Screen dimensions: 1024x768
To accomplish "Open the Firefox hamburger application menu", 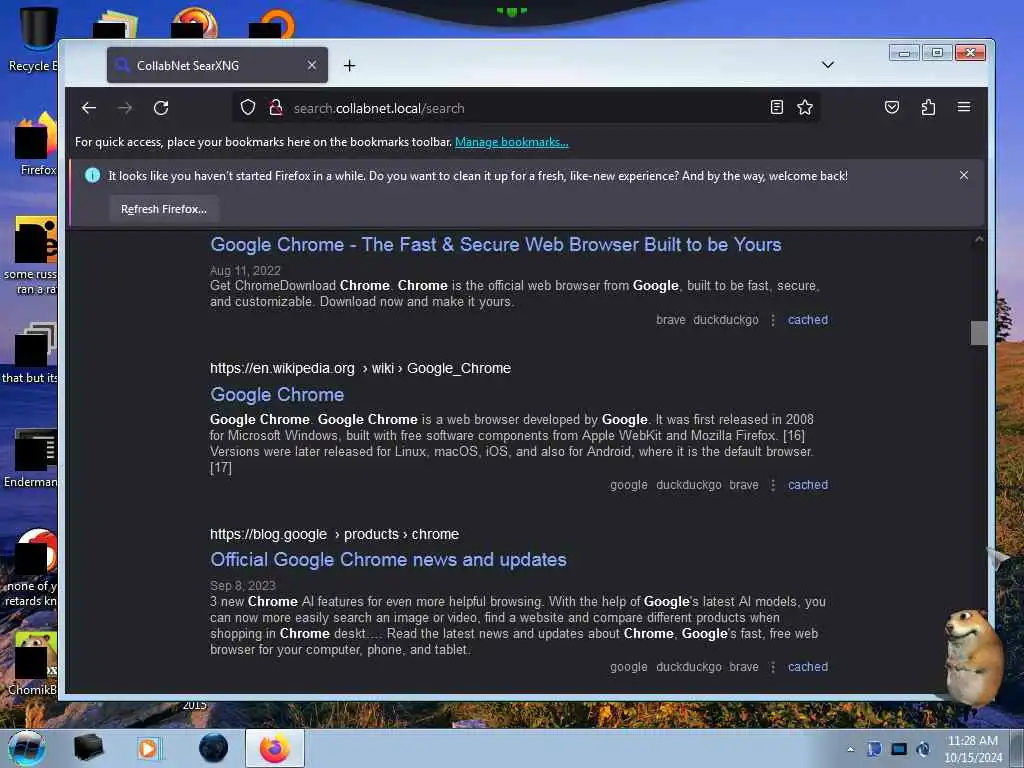I will coord(964,107).
